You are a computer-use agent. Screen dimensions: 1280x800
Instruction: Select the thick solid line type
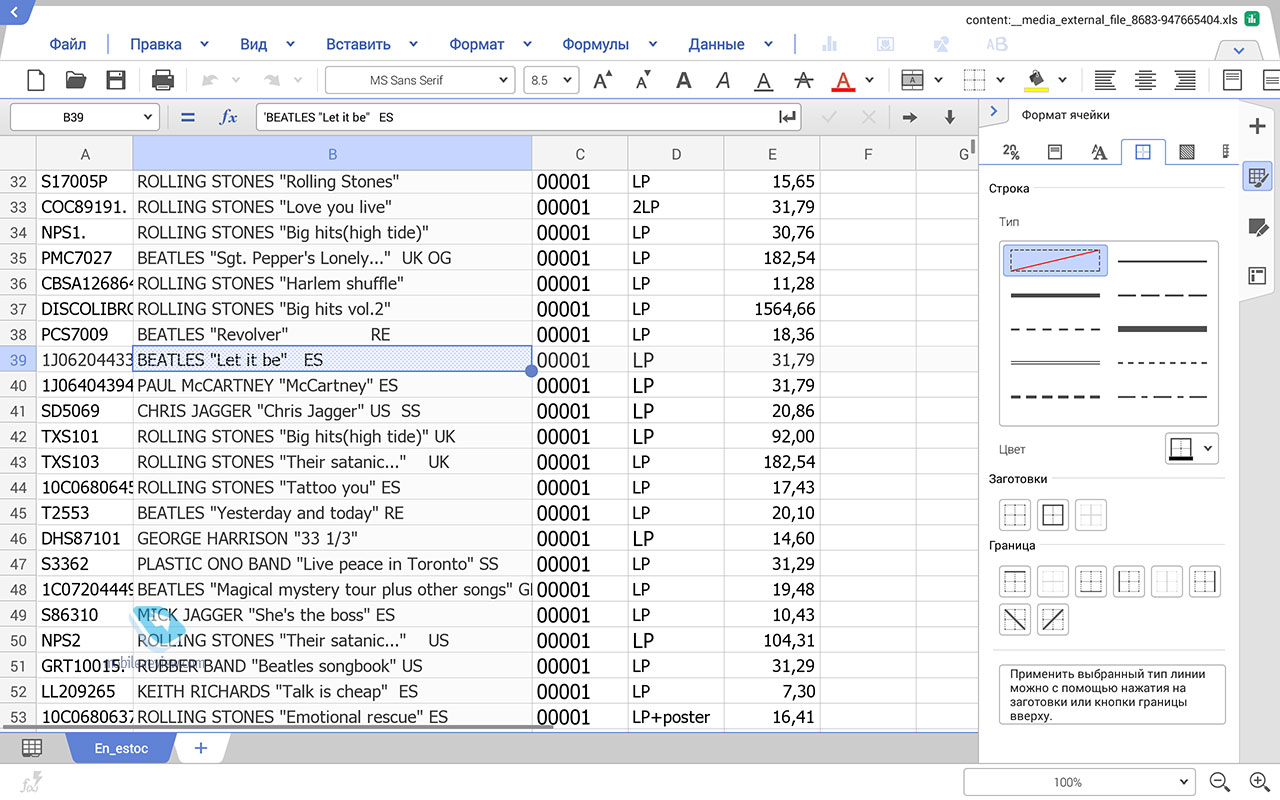click(x=1055, y=295)
